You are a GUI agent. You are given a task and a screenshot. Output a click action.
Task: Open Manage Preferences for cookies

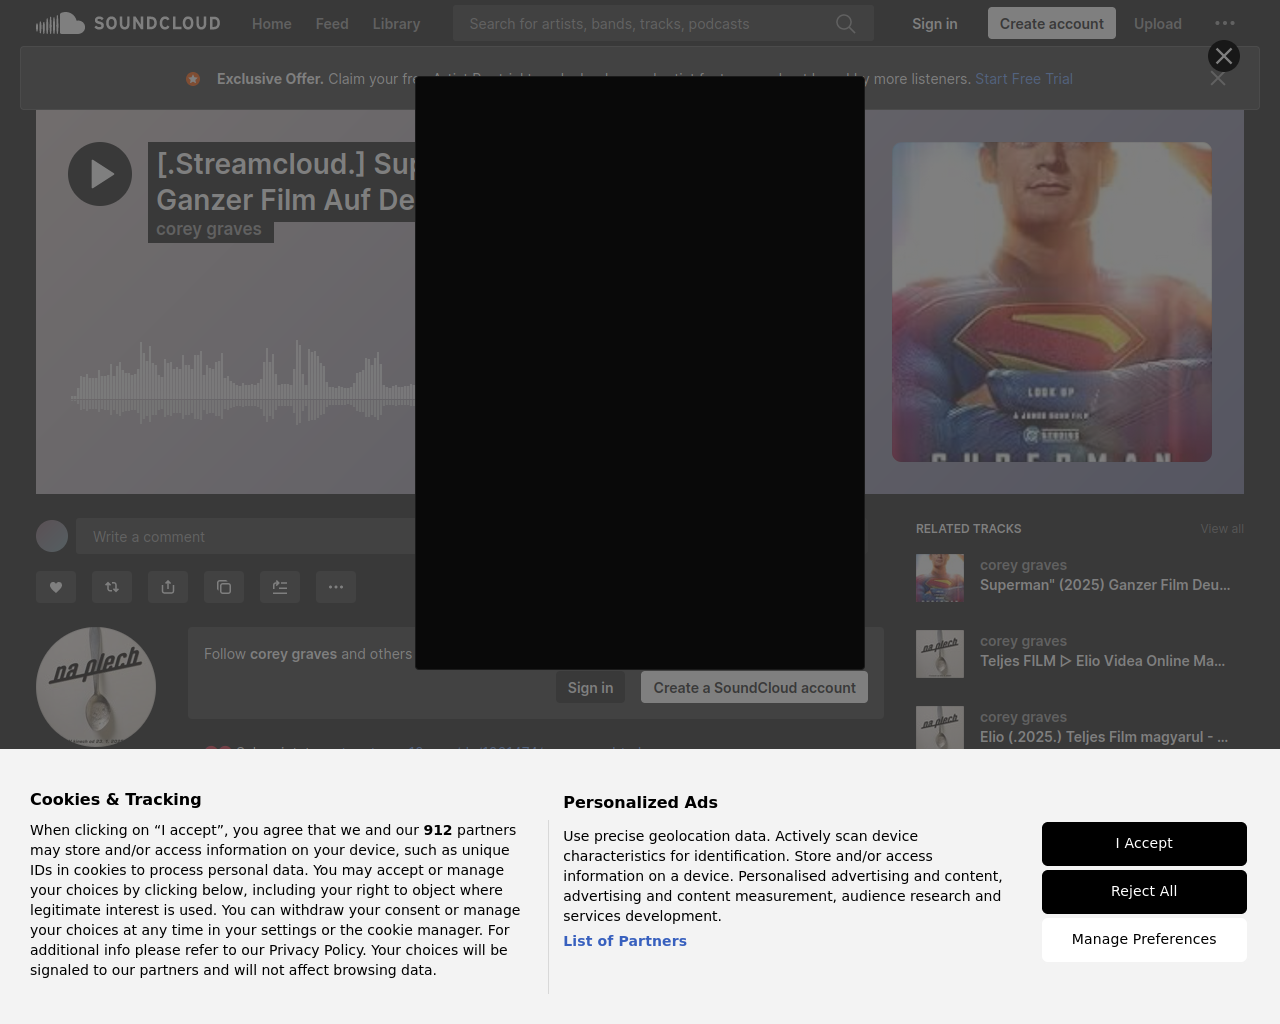[x=1144, y=940]
